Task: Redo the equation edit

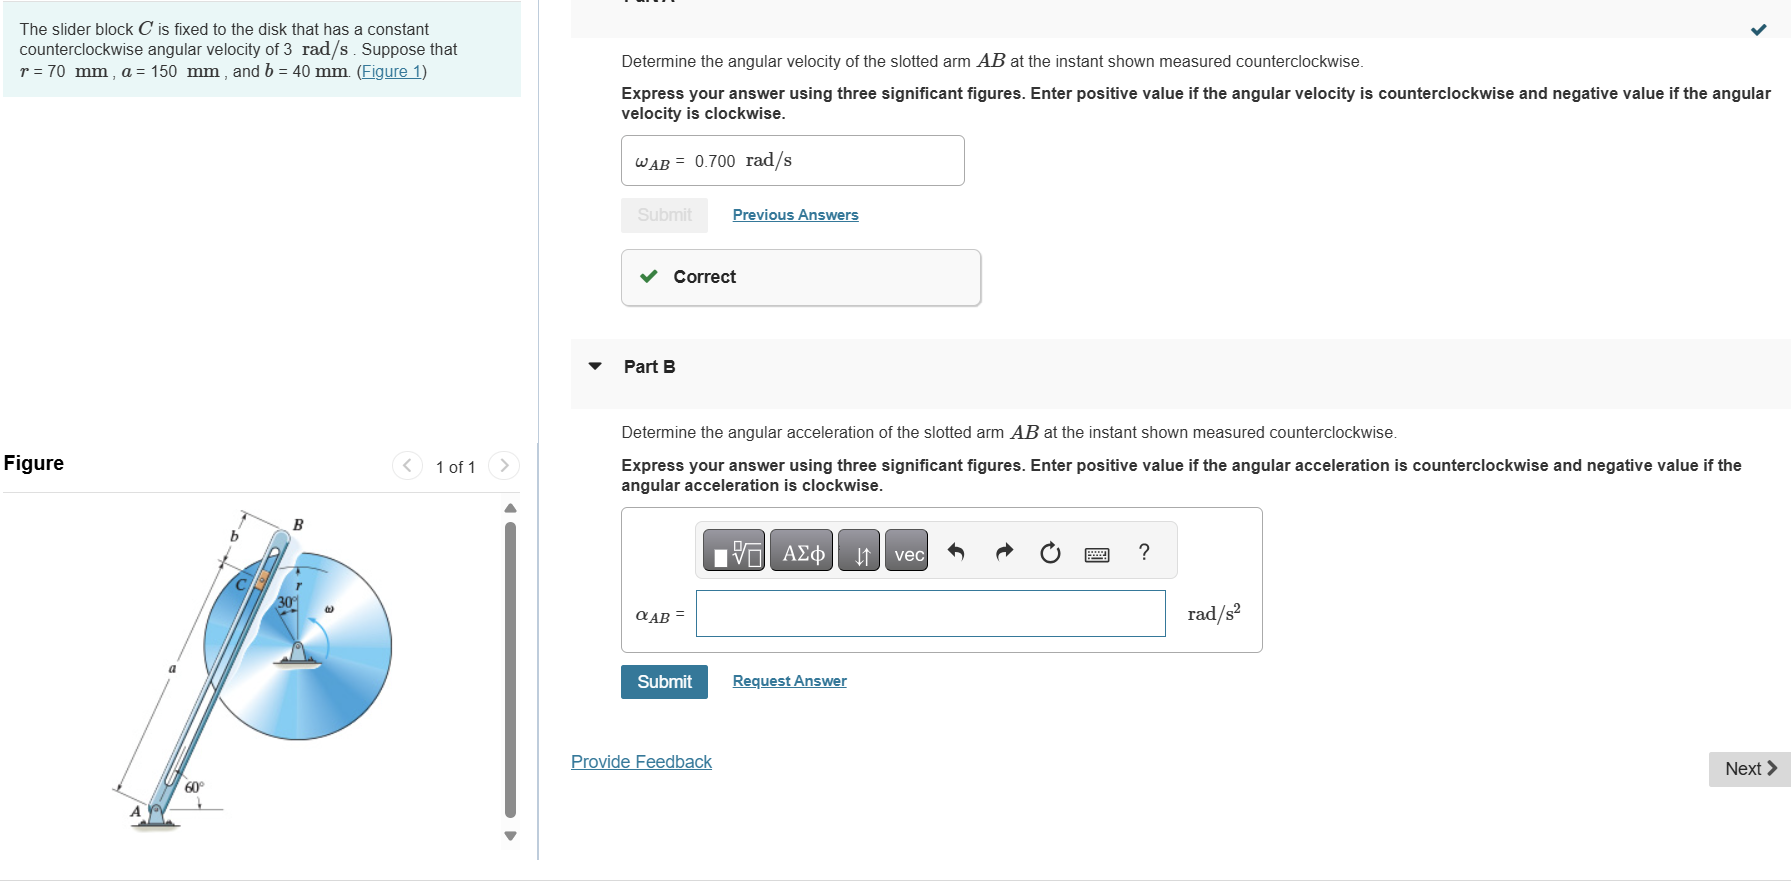Action: click(1003, 551)
